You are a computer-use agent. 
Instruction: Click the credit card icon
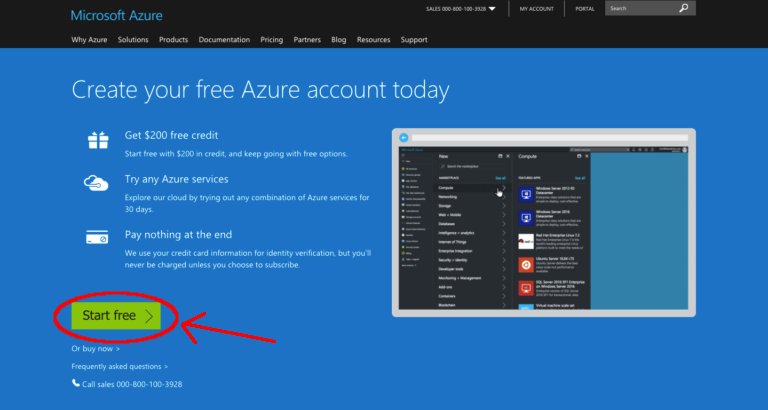pos(97,237)
